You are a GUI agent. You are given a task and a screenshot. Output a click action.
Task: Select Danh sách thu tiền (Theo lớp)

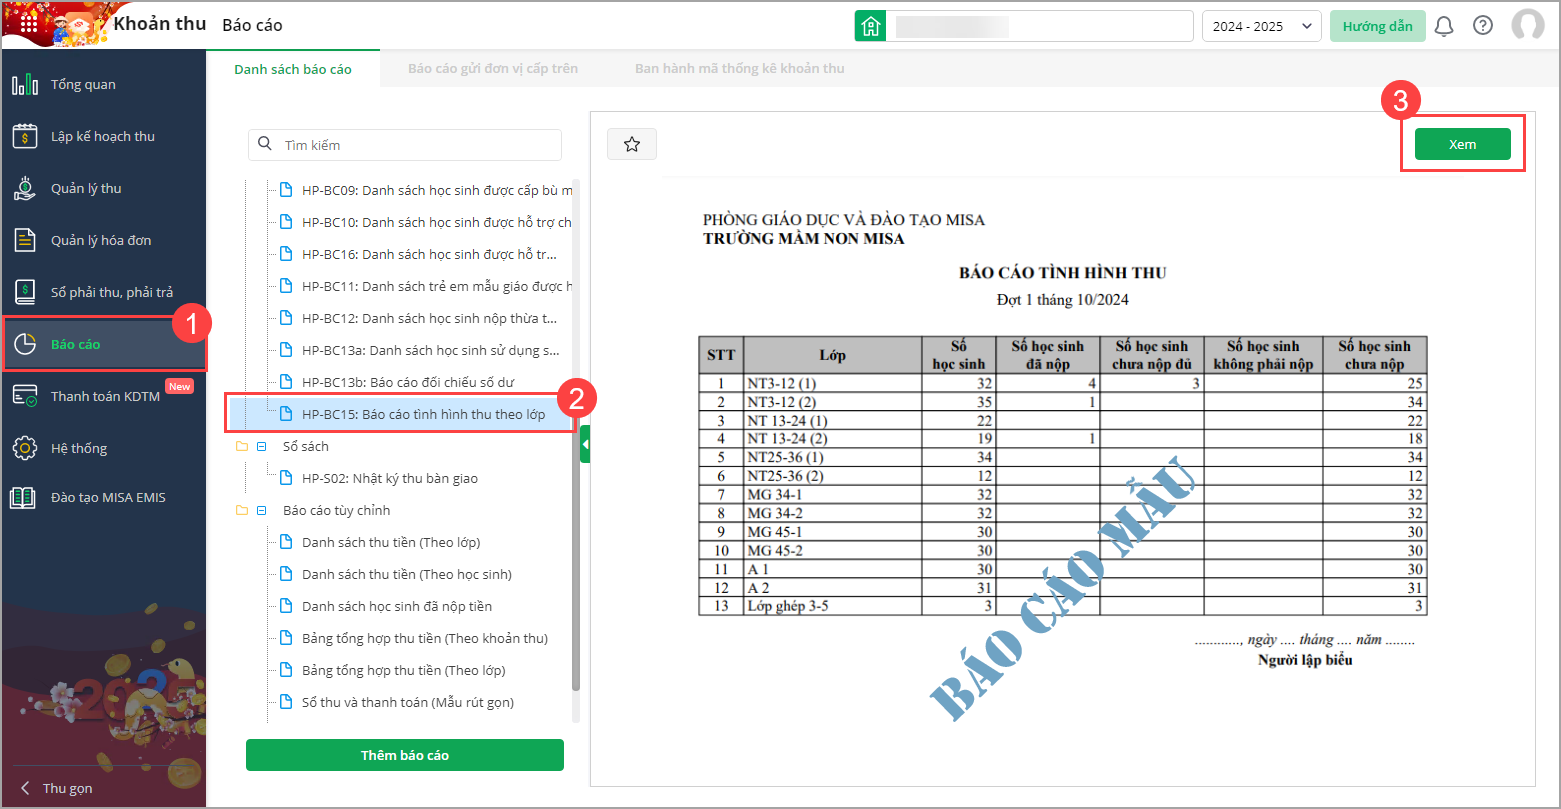pyautogui.click(x=391, y=542)
